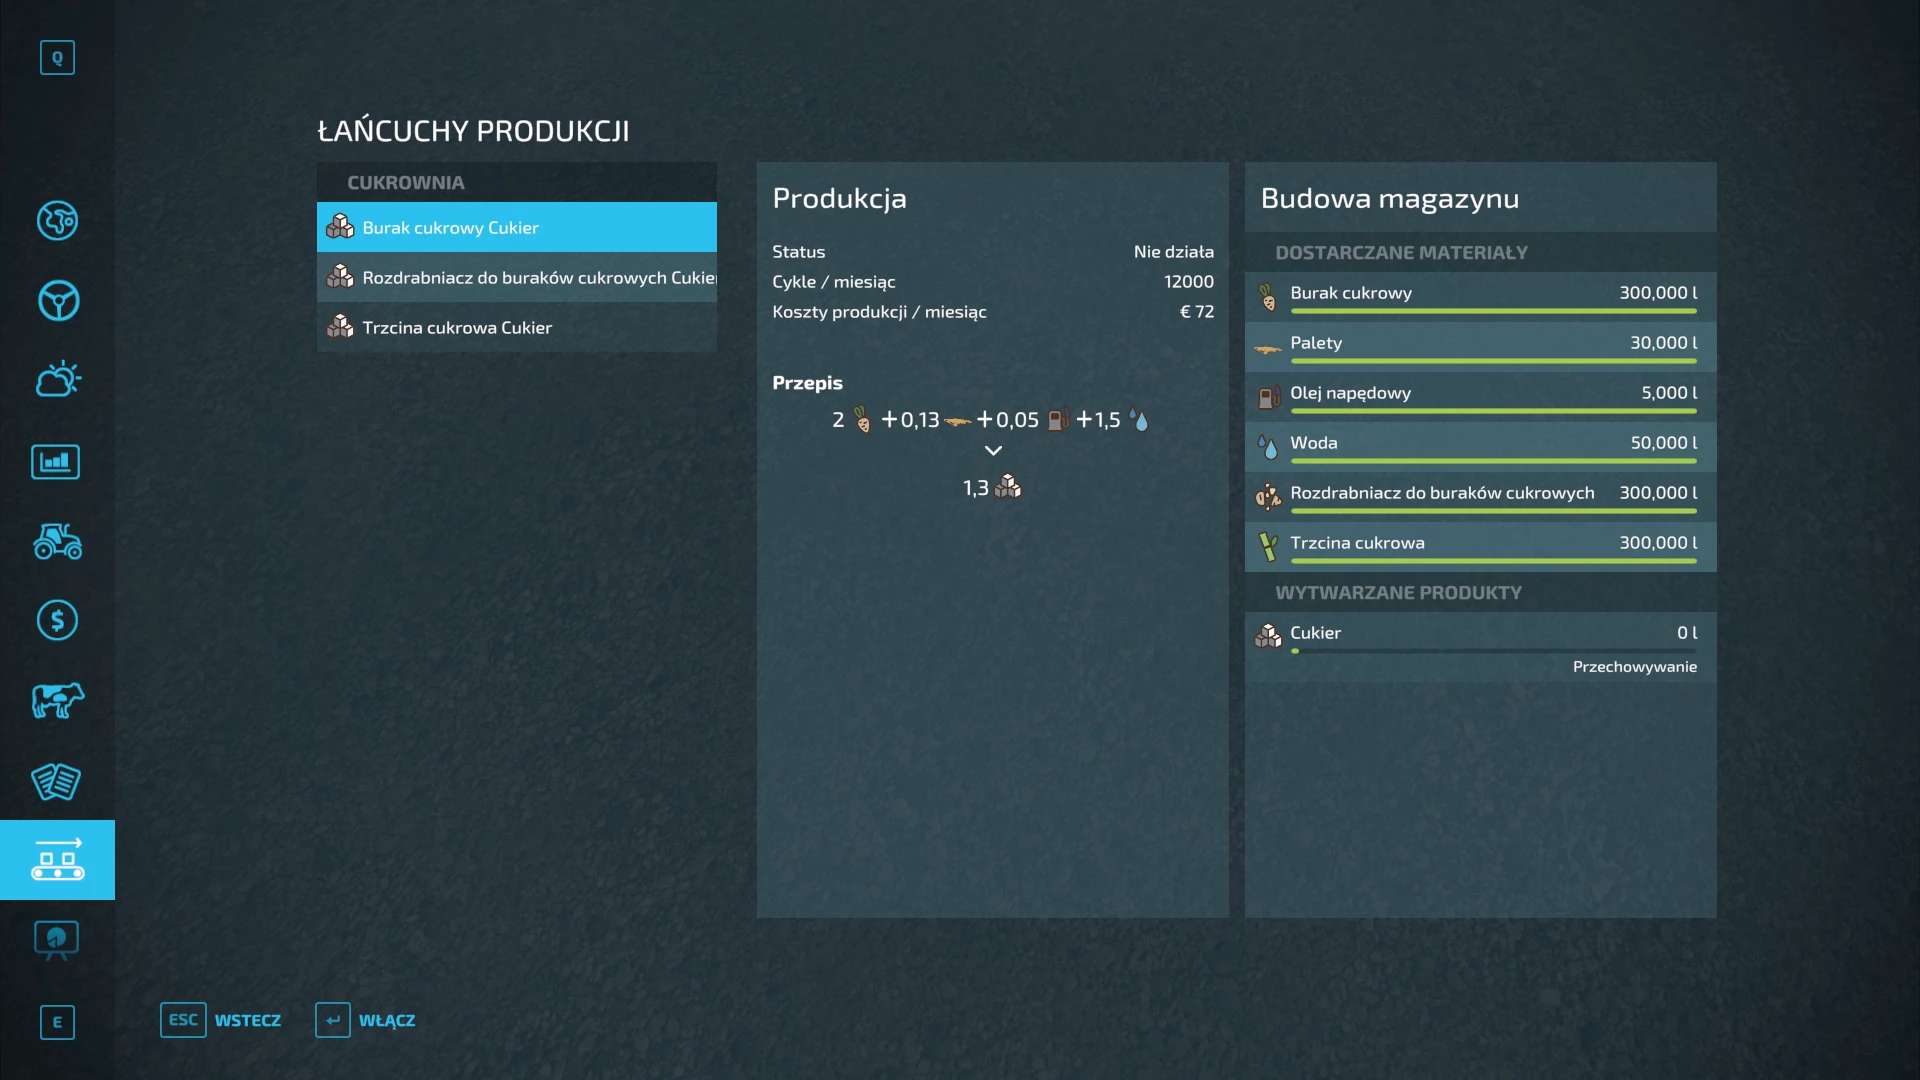Screen dimensions: 1920x1080
Task: Select Rozdrabniacz do buraków cukrowych Cukier
Action: coord(516,278)
